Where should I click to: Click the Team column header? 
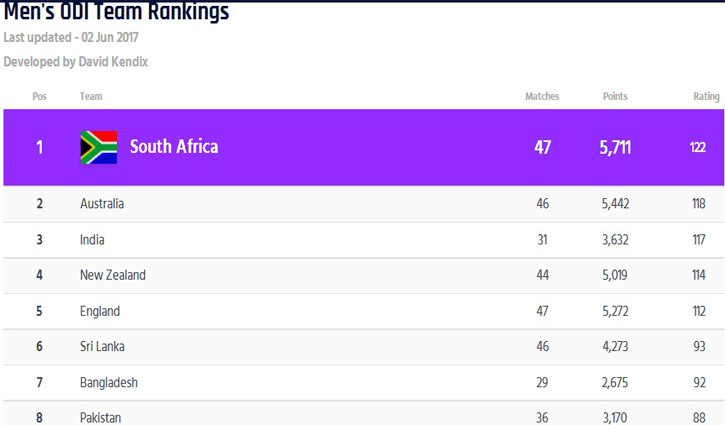pyautogui.click(x=91, y=96)
